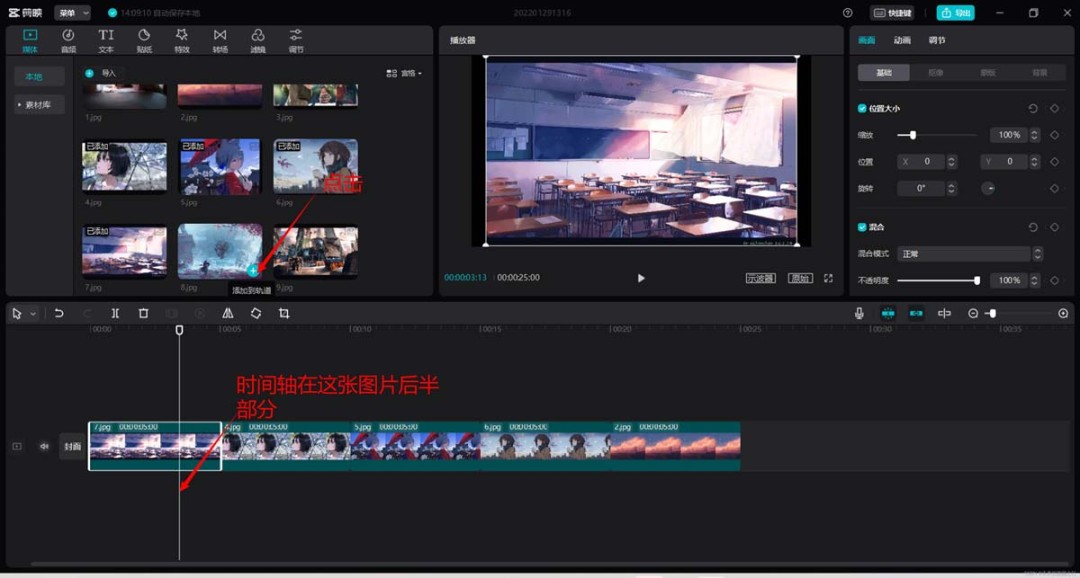Uncheck the 位置大小 position checkbox
The image size is (1080, 578).
point(860,108)
